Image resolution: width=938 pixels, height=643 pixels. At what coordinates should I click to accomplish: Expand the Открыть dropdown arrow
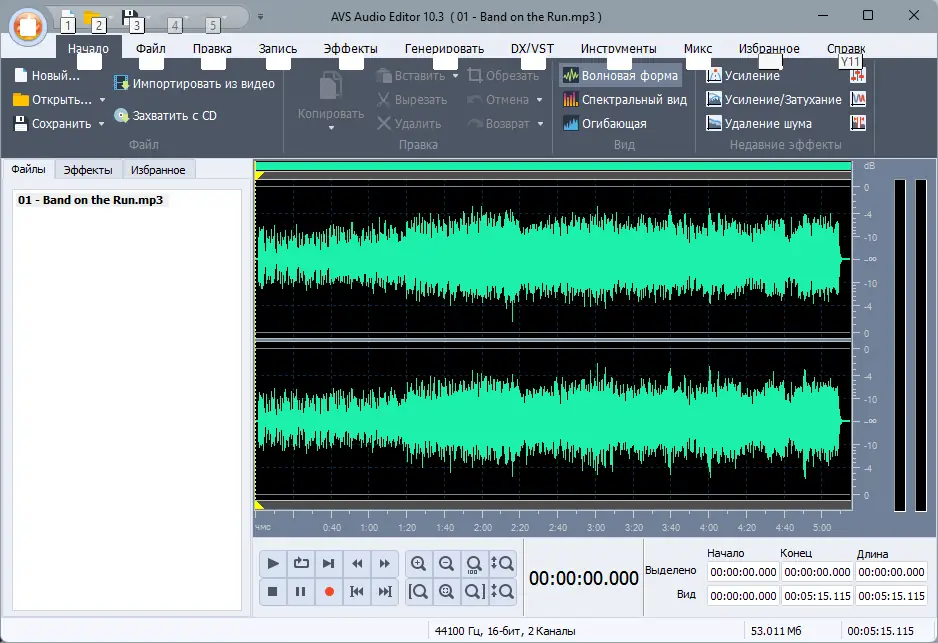pos(102,100)
